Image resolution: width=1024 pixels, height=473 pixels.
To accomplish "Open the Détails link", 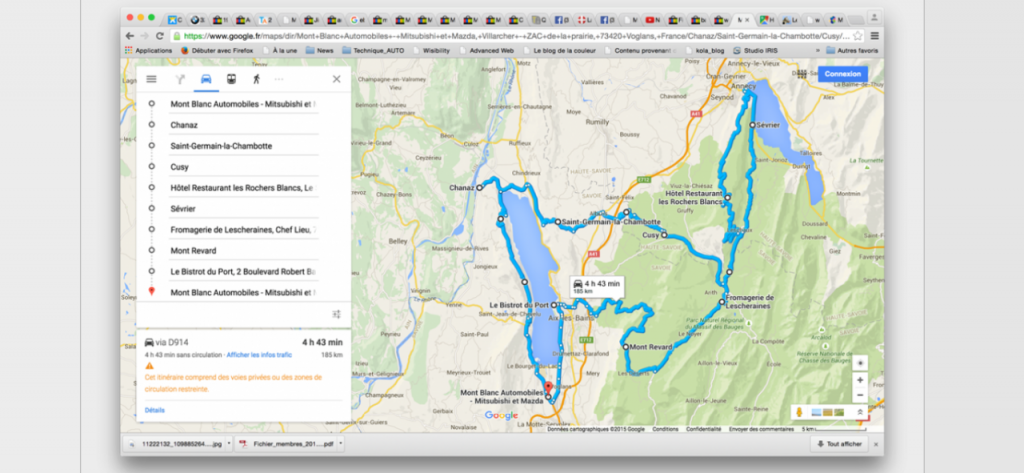I will tap(155, 410).
